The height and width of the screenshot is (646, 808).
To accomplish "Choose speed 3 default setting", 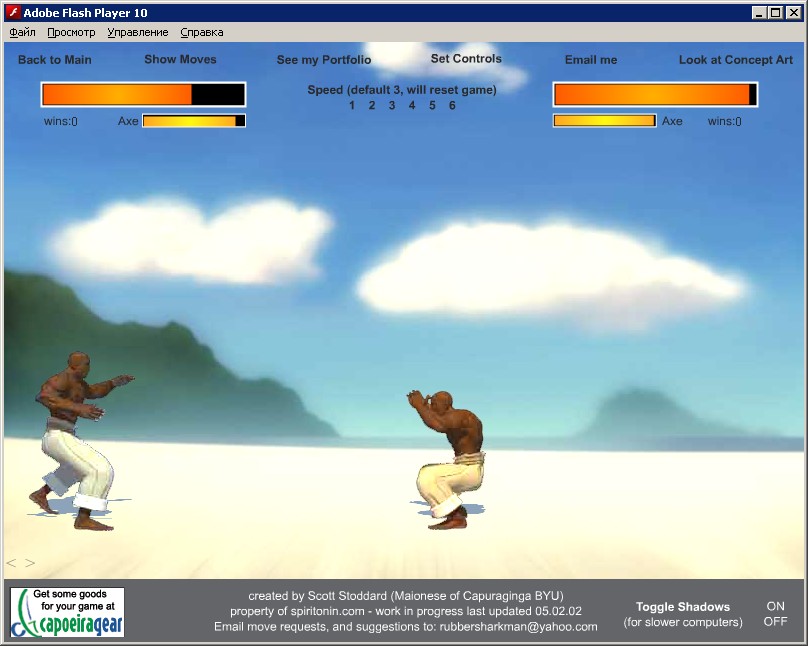I will (392, 106).
